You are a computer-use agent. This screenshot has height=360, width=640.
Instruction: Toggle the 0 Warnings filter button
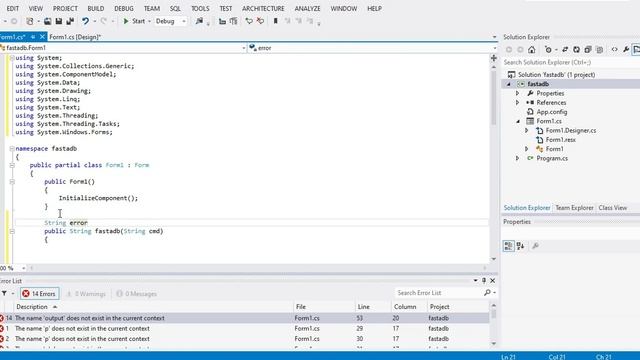[86, 293]
